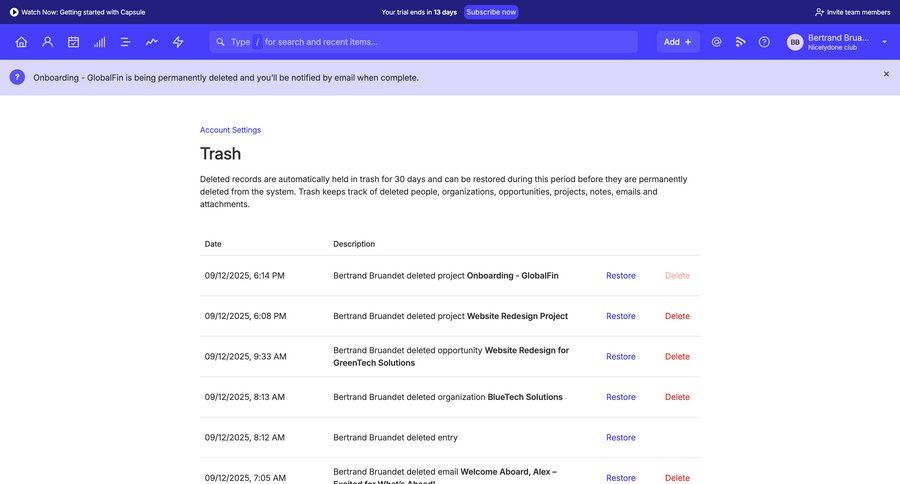The height and width of the screenshot is (484, 900).
Task: Open the Home dashboard icon
Action: point(21,42)
